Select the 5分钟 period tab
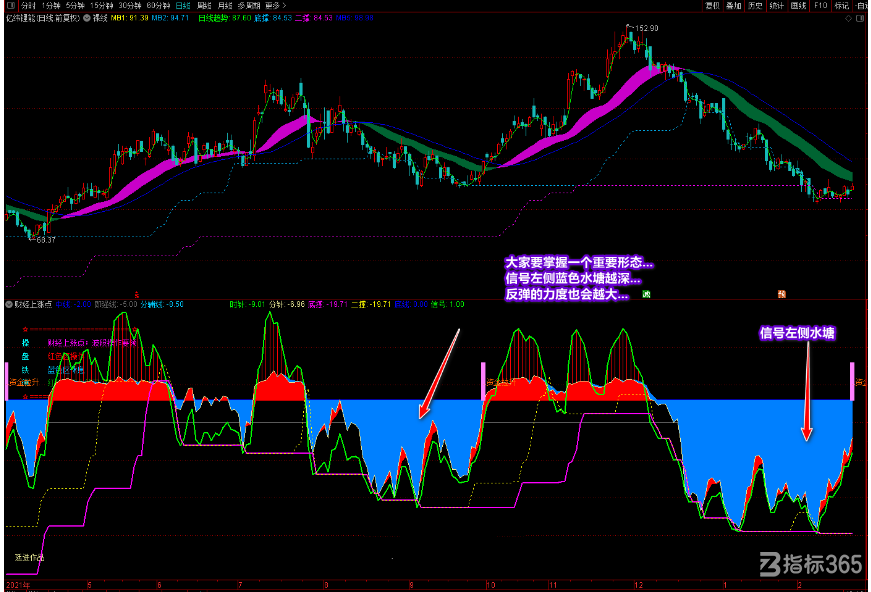This screenshot has width=871, height=592. (x=75, y=6)
